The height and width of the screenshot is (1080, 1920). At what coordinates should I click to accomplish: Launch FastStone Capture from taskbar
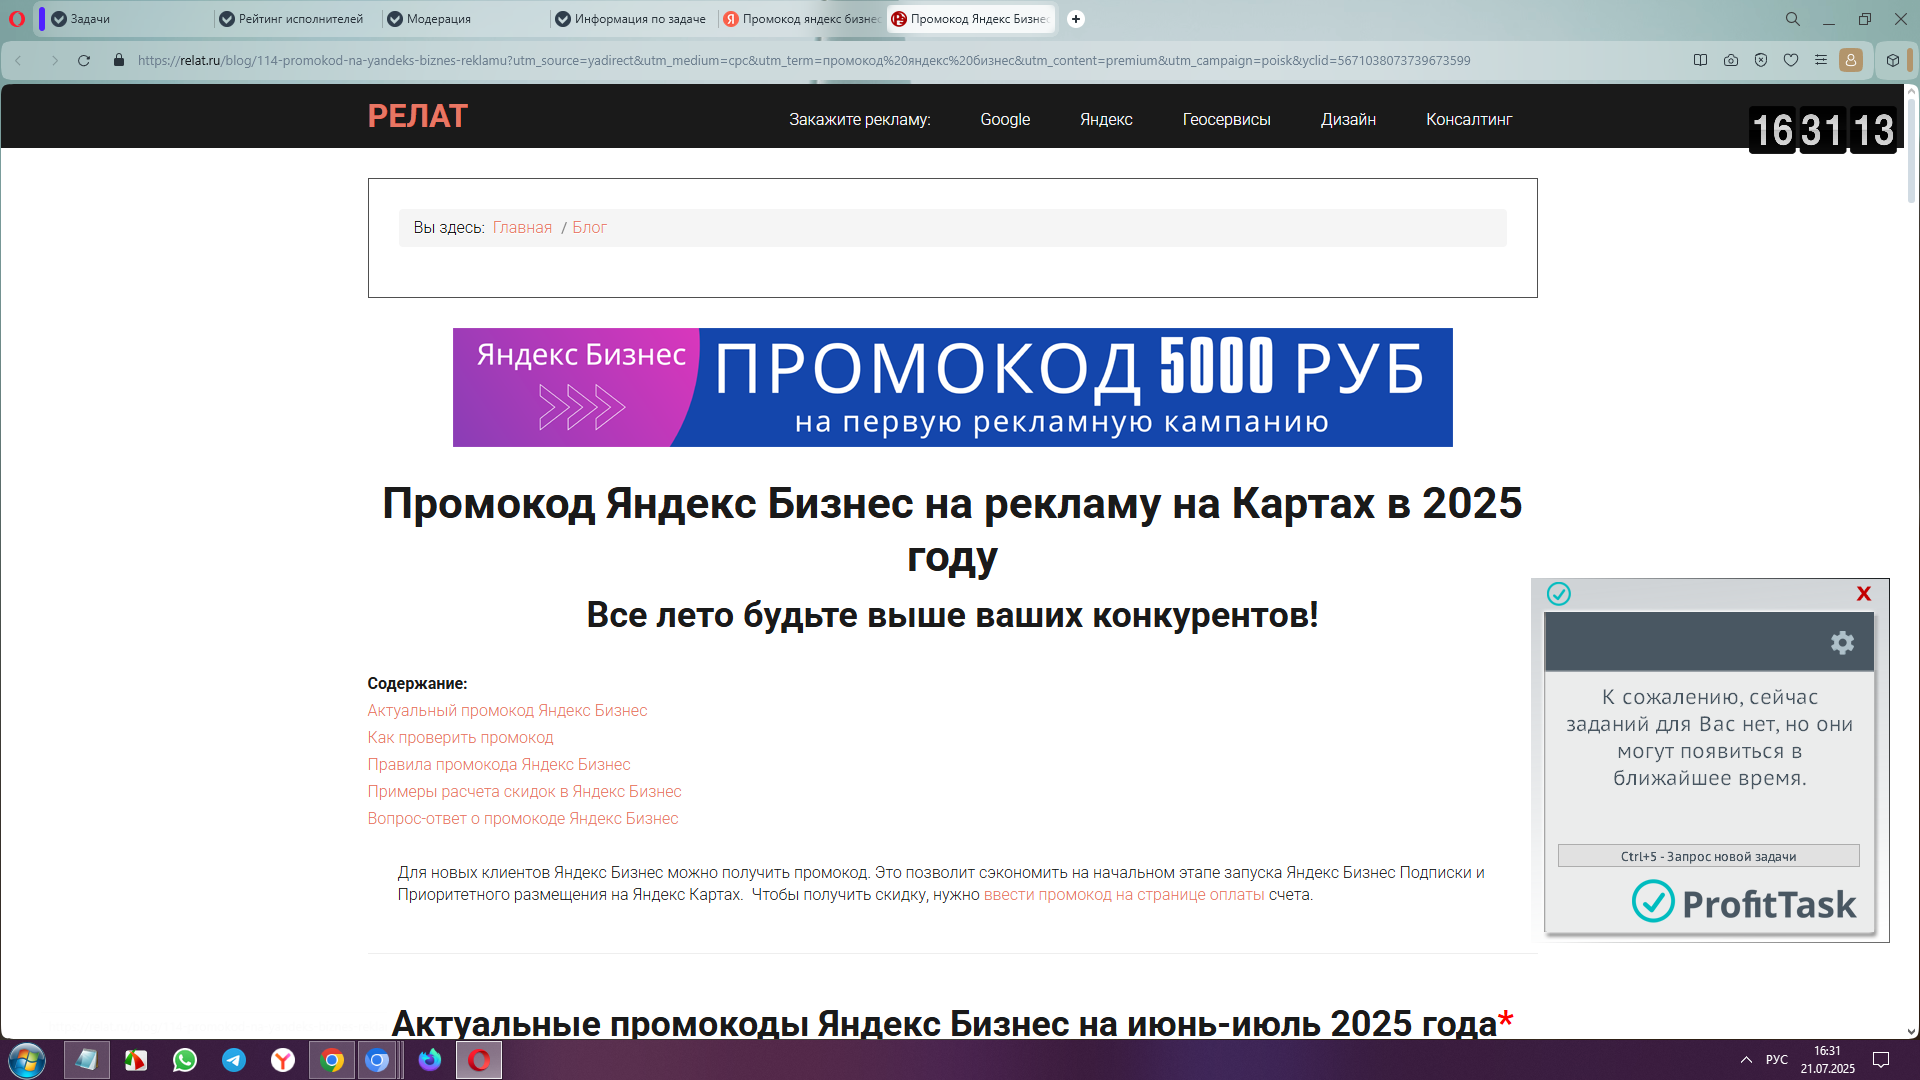click(136, 1060)
